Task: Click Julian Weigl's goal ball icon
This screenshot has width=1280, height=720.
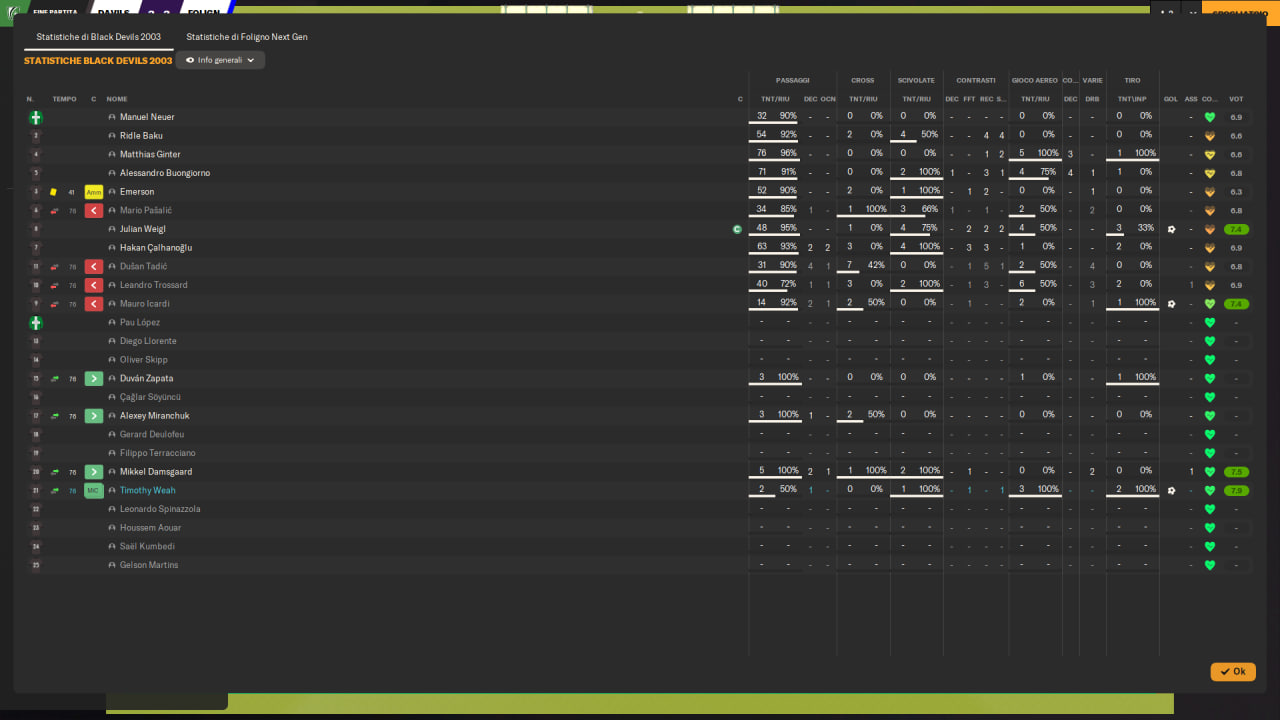Action: [x=1171, y=229]
